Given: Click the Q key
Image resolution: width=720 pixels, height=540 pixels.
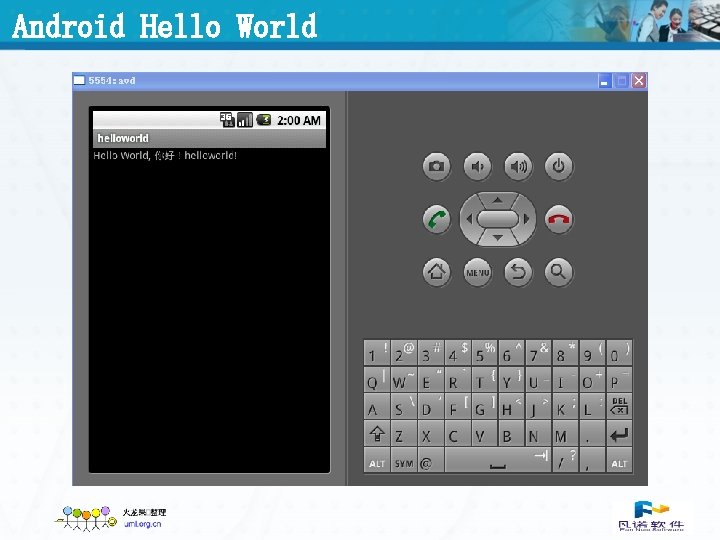Looking at the screenshot, I should [377, 379].
